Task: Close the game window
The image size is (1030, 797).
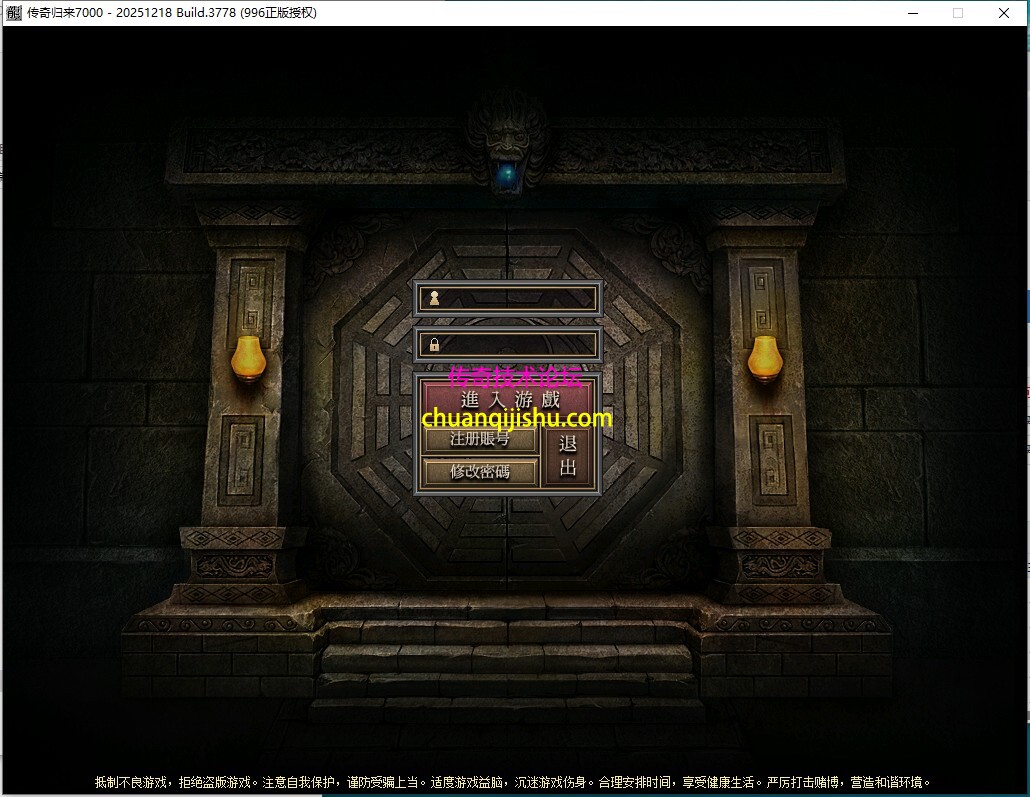Action: coord(1004,13)
